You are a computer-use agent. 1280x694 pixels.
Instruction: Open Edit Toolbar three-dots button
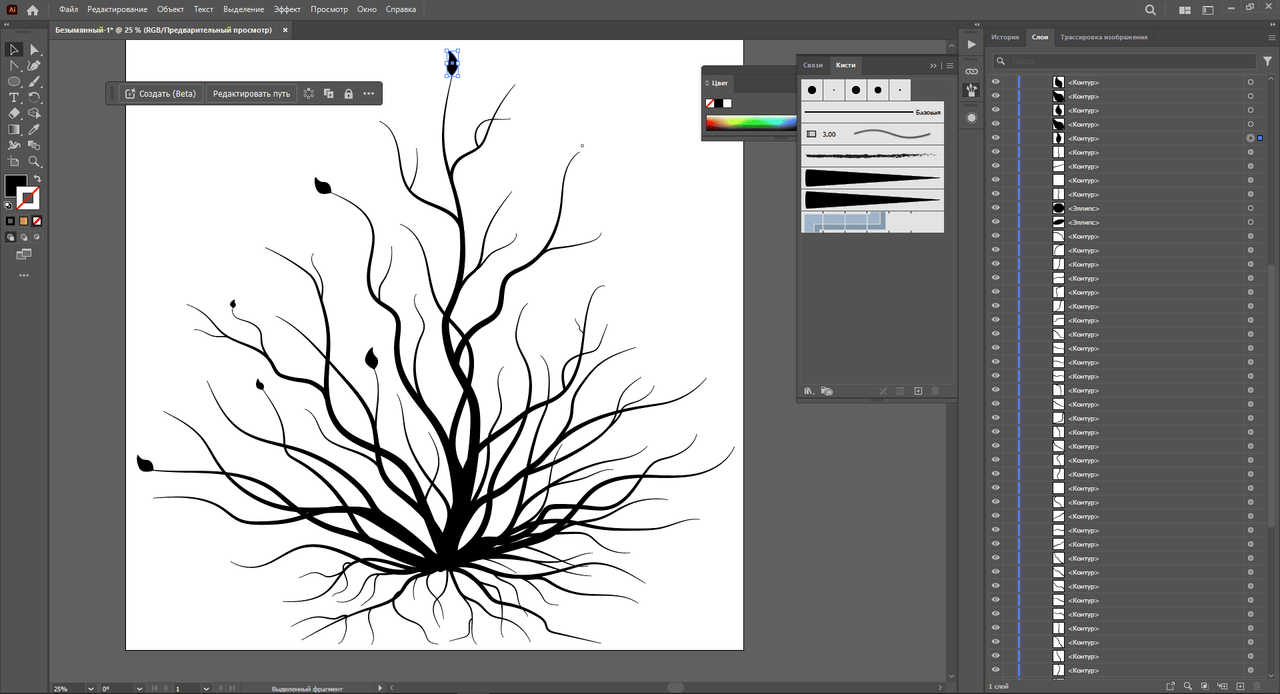(x=24, y=275)
